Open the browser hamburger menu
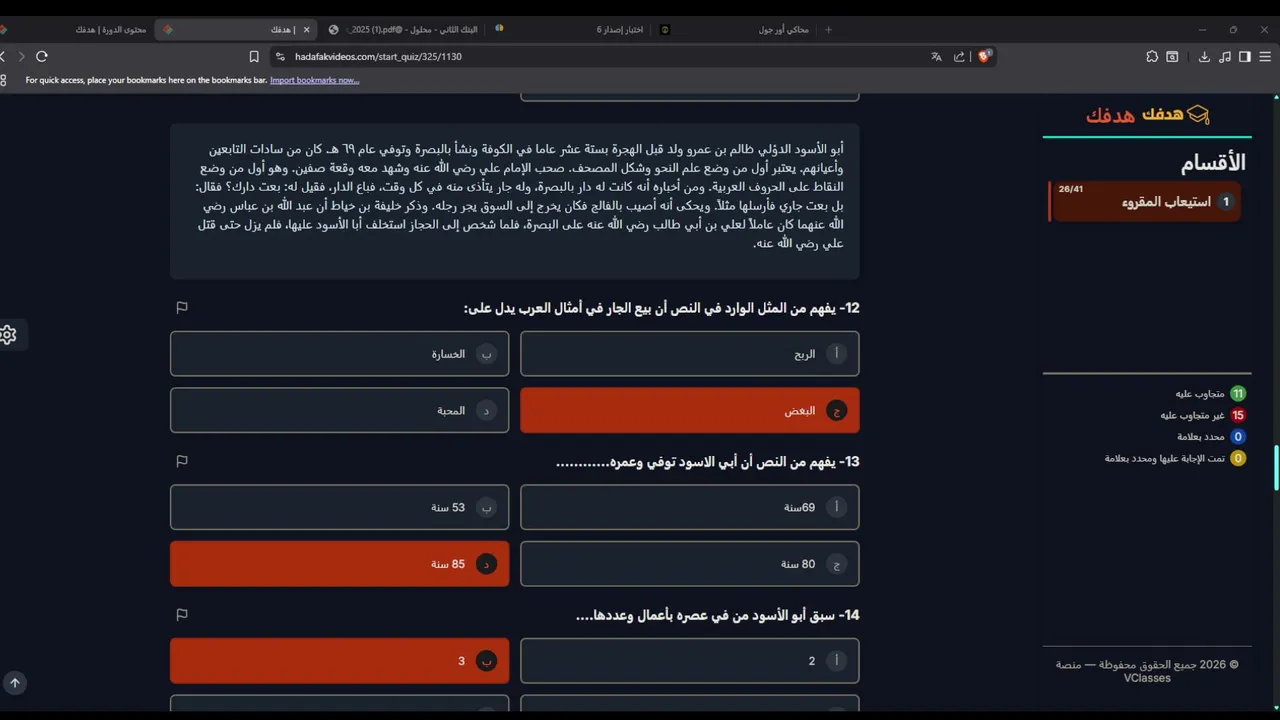Viewport: 1280px width, 720px height. [x=1265, y=57]
